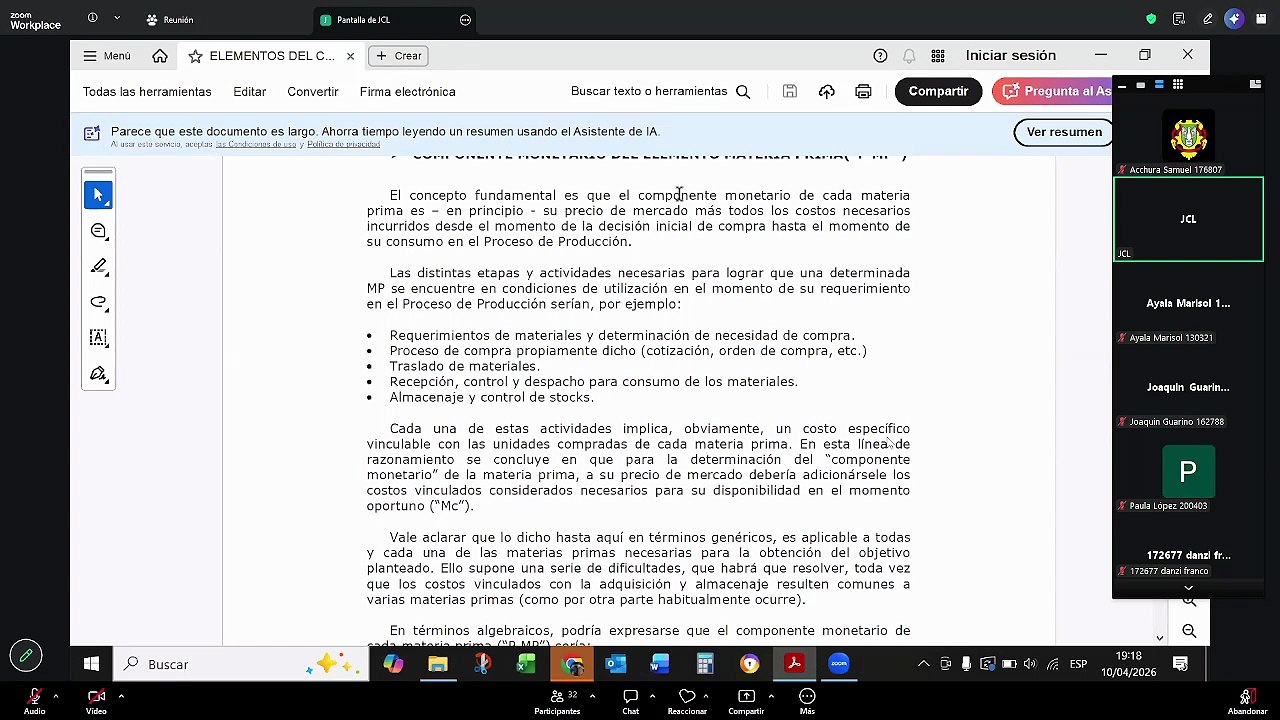1280x720 pixels.
Task: Zoom out of the PDF page
Action: click(x=1189, y=631)
